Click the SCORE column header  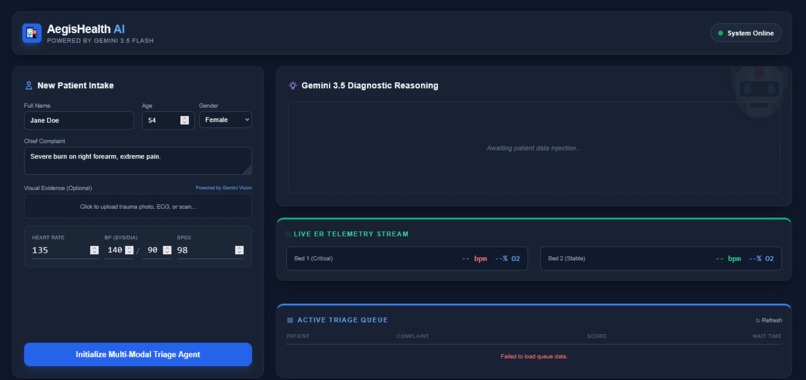click(x=597, y=336)
